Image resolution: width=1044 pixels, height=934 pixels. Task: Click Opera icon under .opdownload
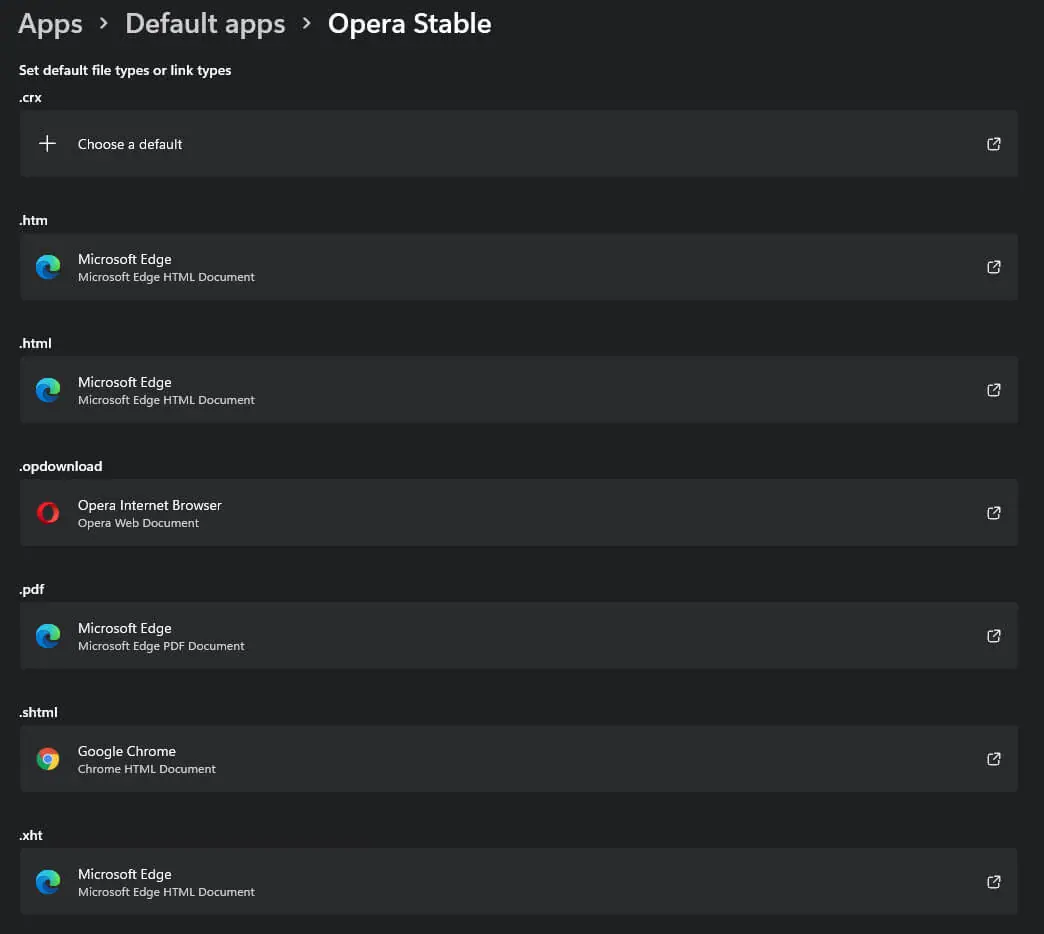tap(48, 513)
